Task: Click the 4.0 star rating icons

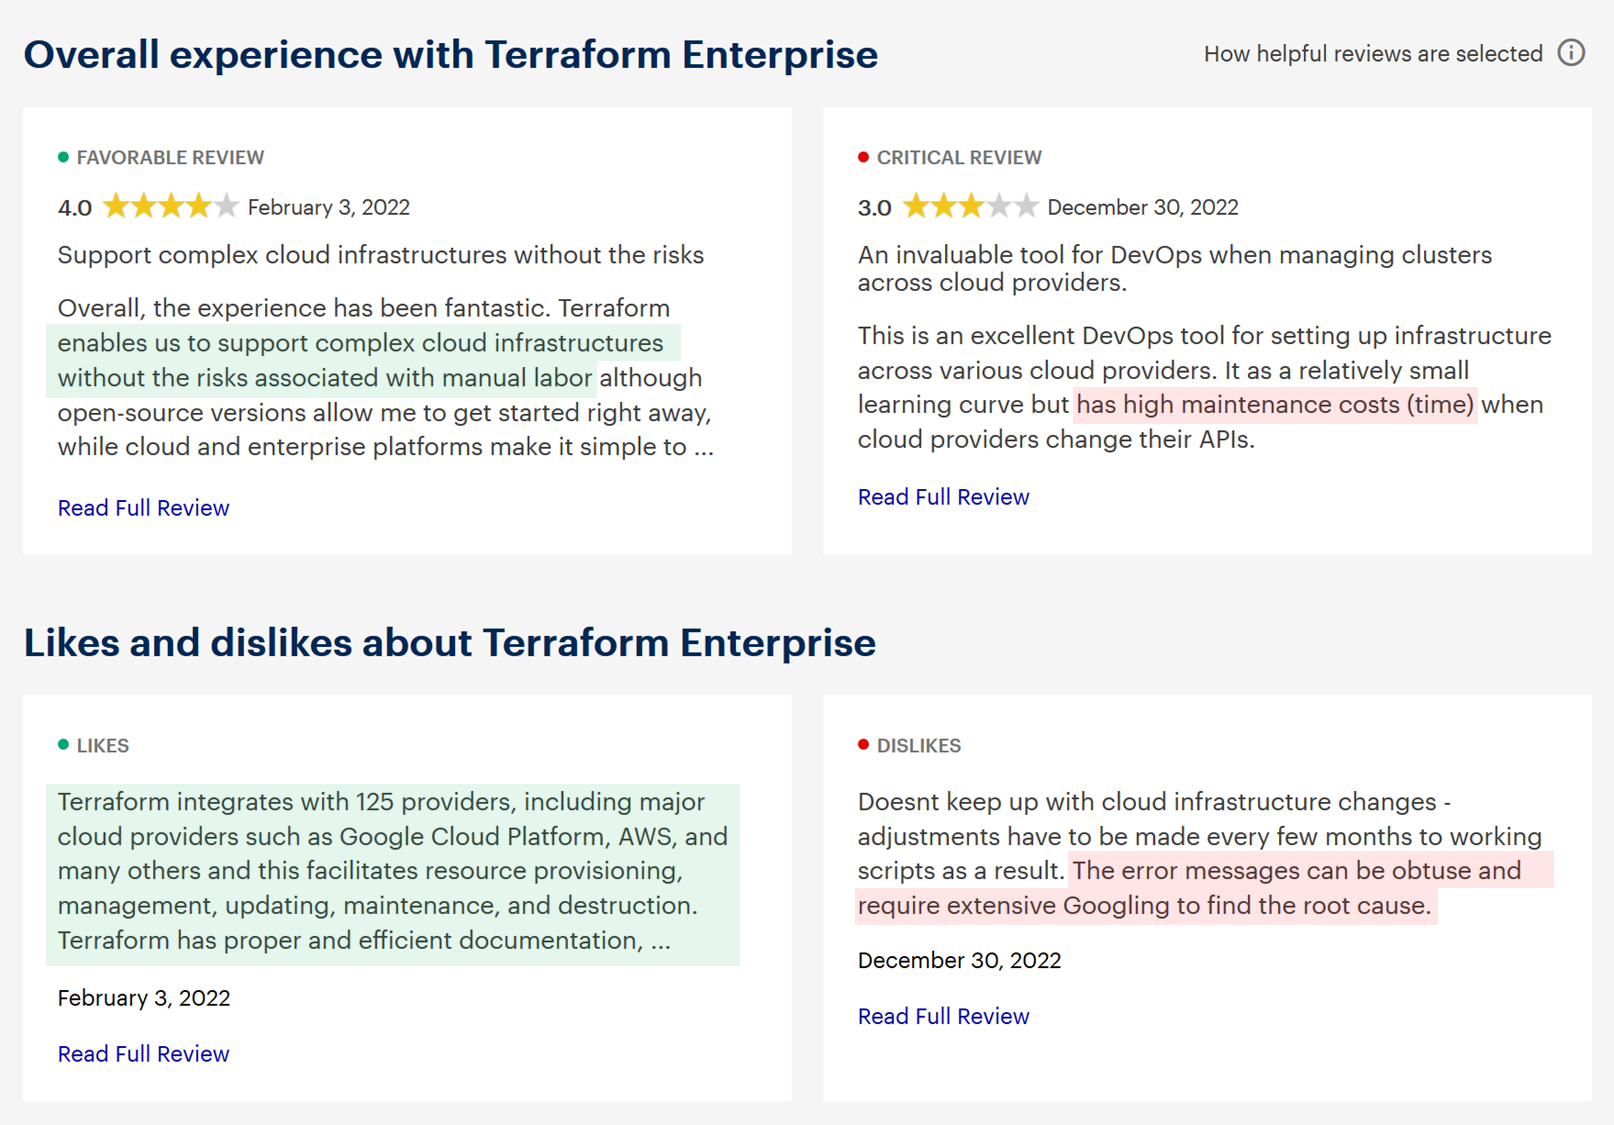Action: pyautogui.click(x=170, y=207)
